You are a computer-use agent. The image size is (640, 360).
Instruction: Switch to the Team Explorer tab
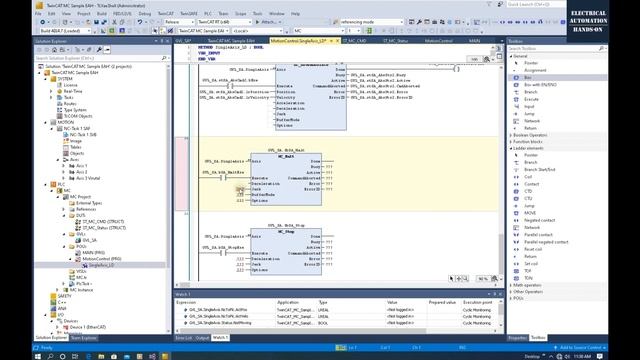tap(83, 338)
